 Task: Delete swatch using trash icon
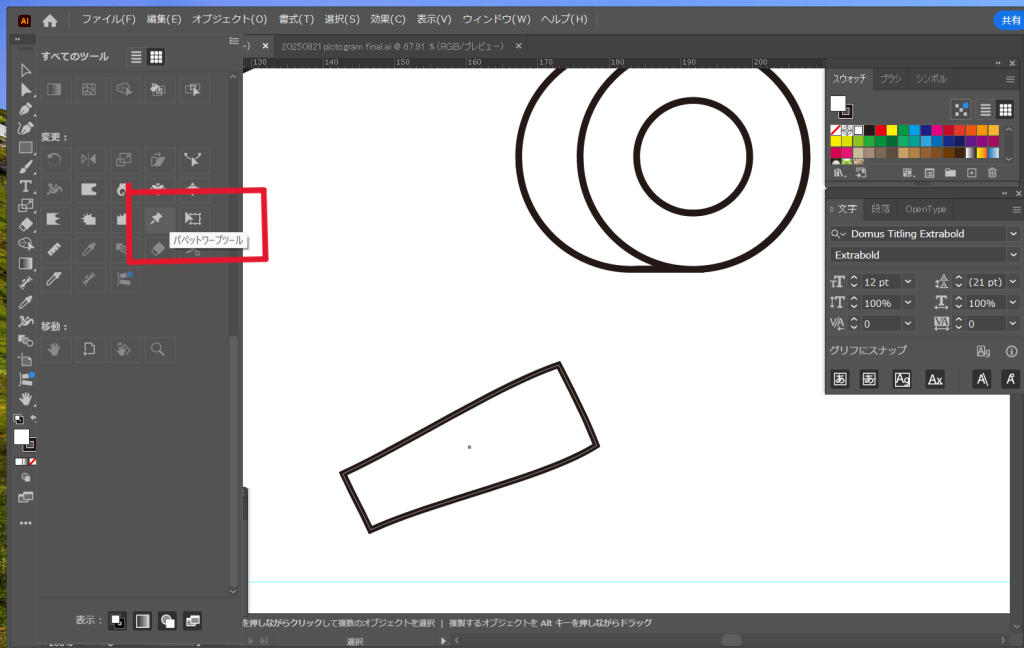[992, 173]
